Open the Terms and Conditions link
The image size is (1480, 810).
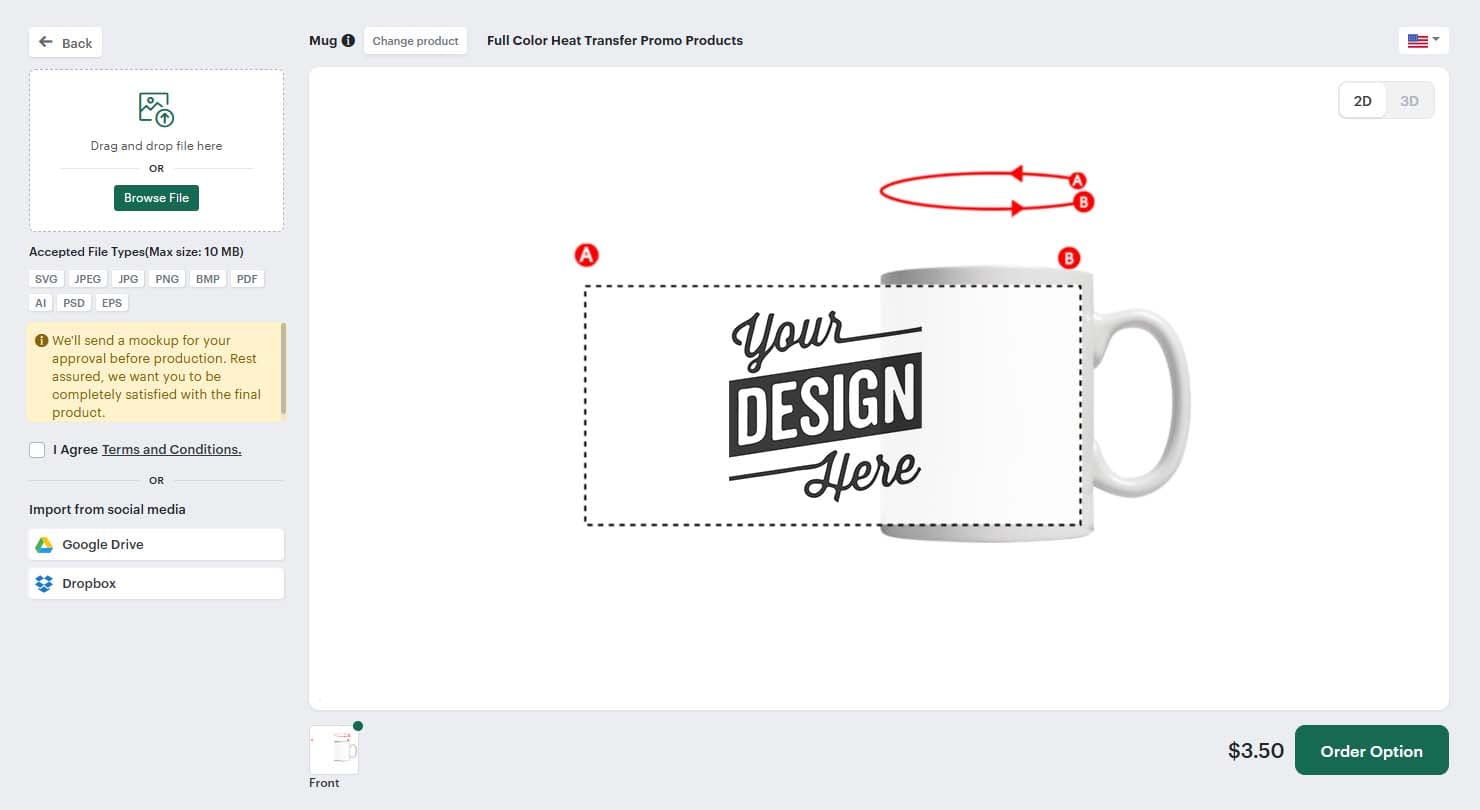[x=171, y=450]
